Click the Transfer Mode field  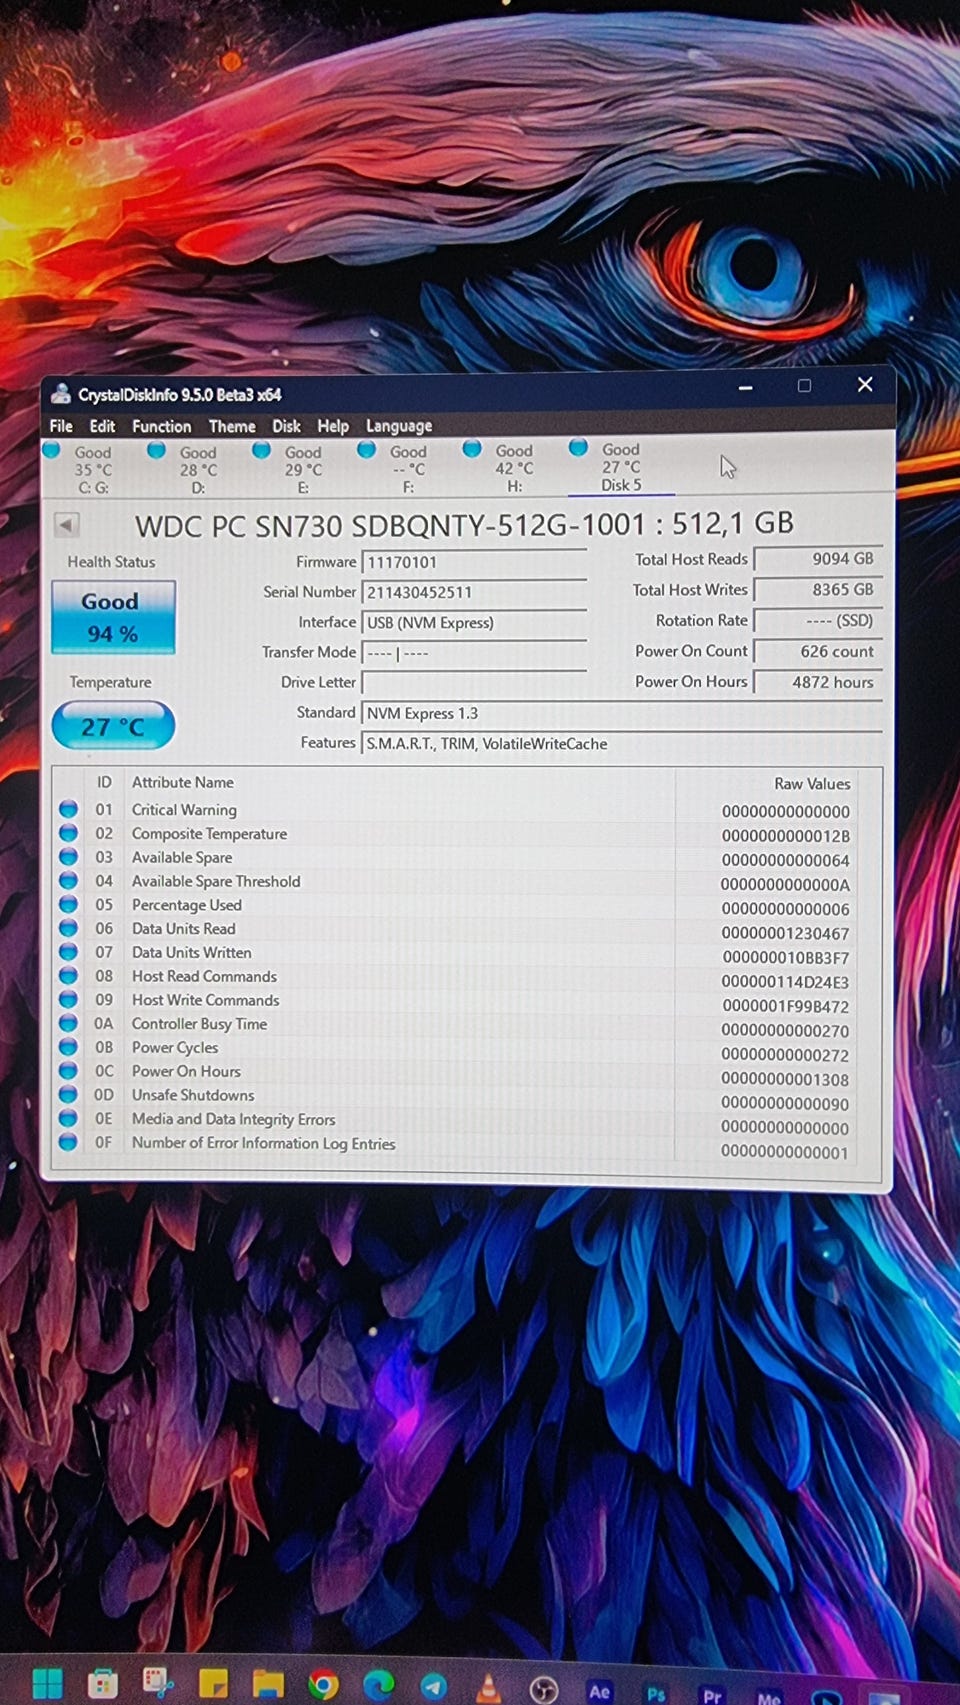tap(474, 653)
